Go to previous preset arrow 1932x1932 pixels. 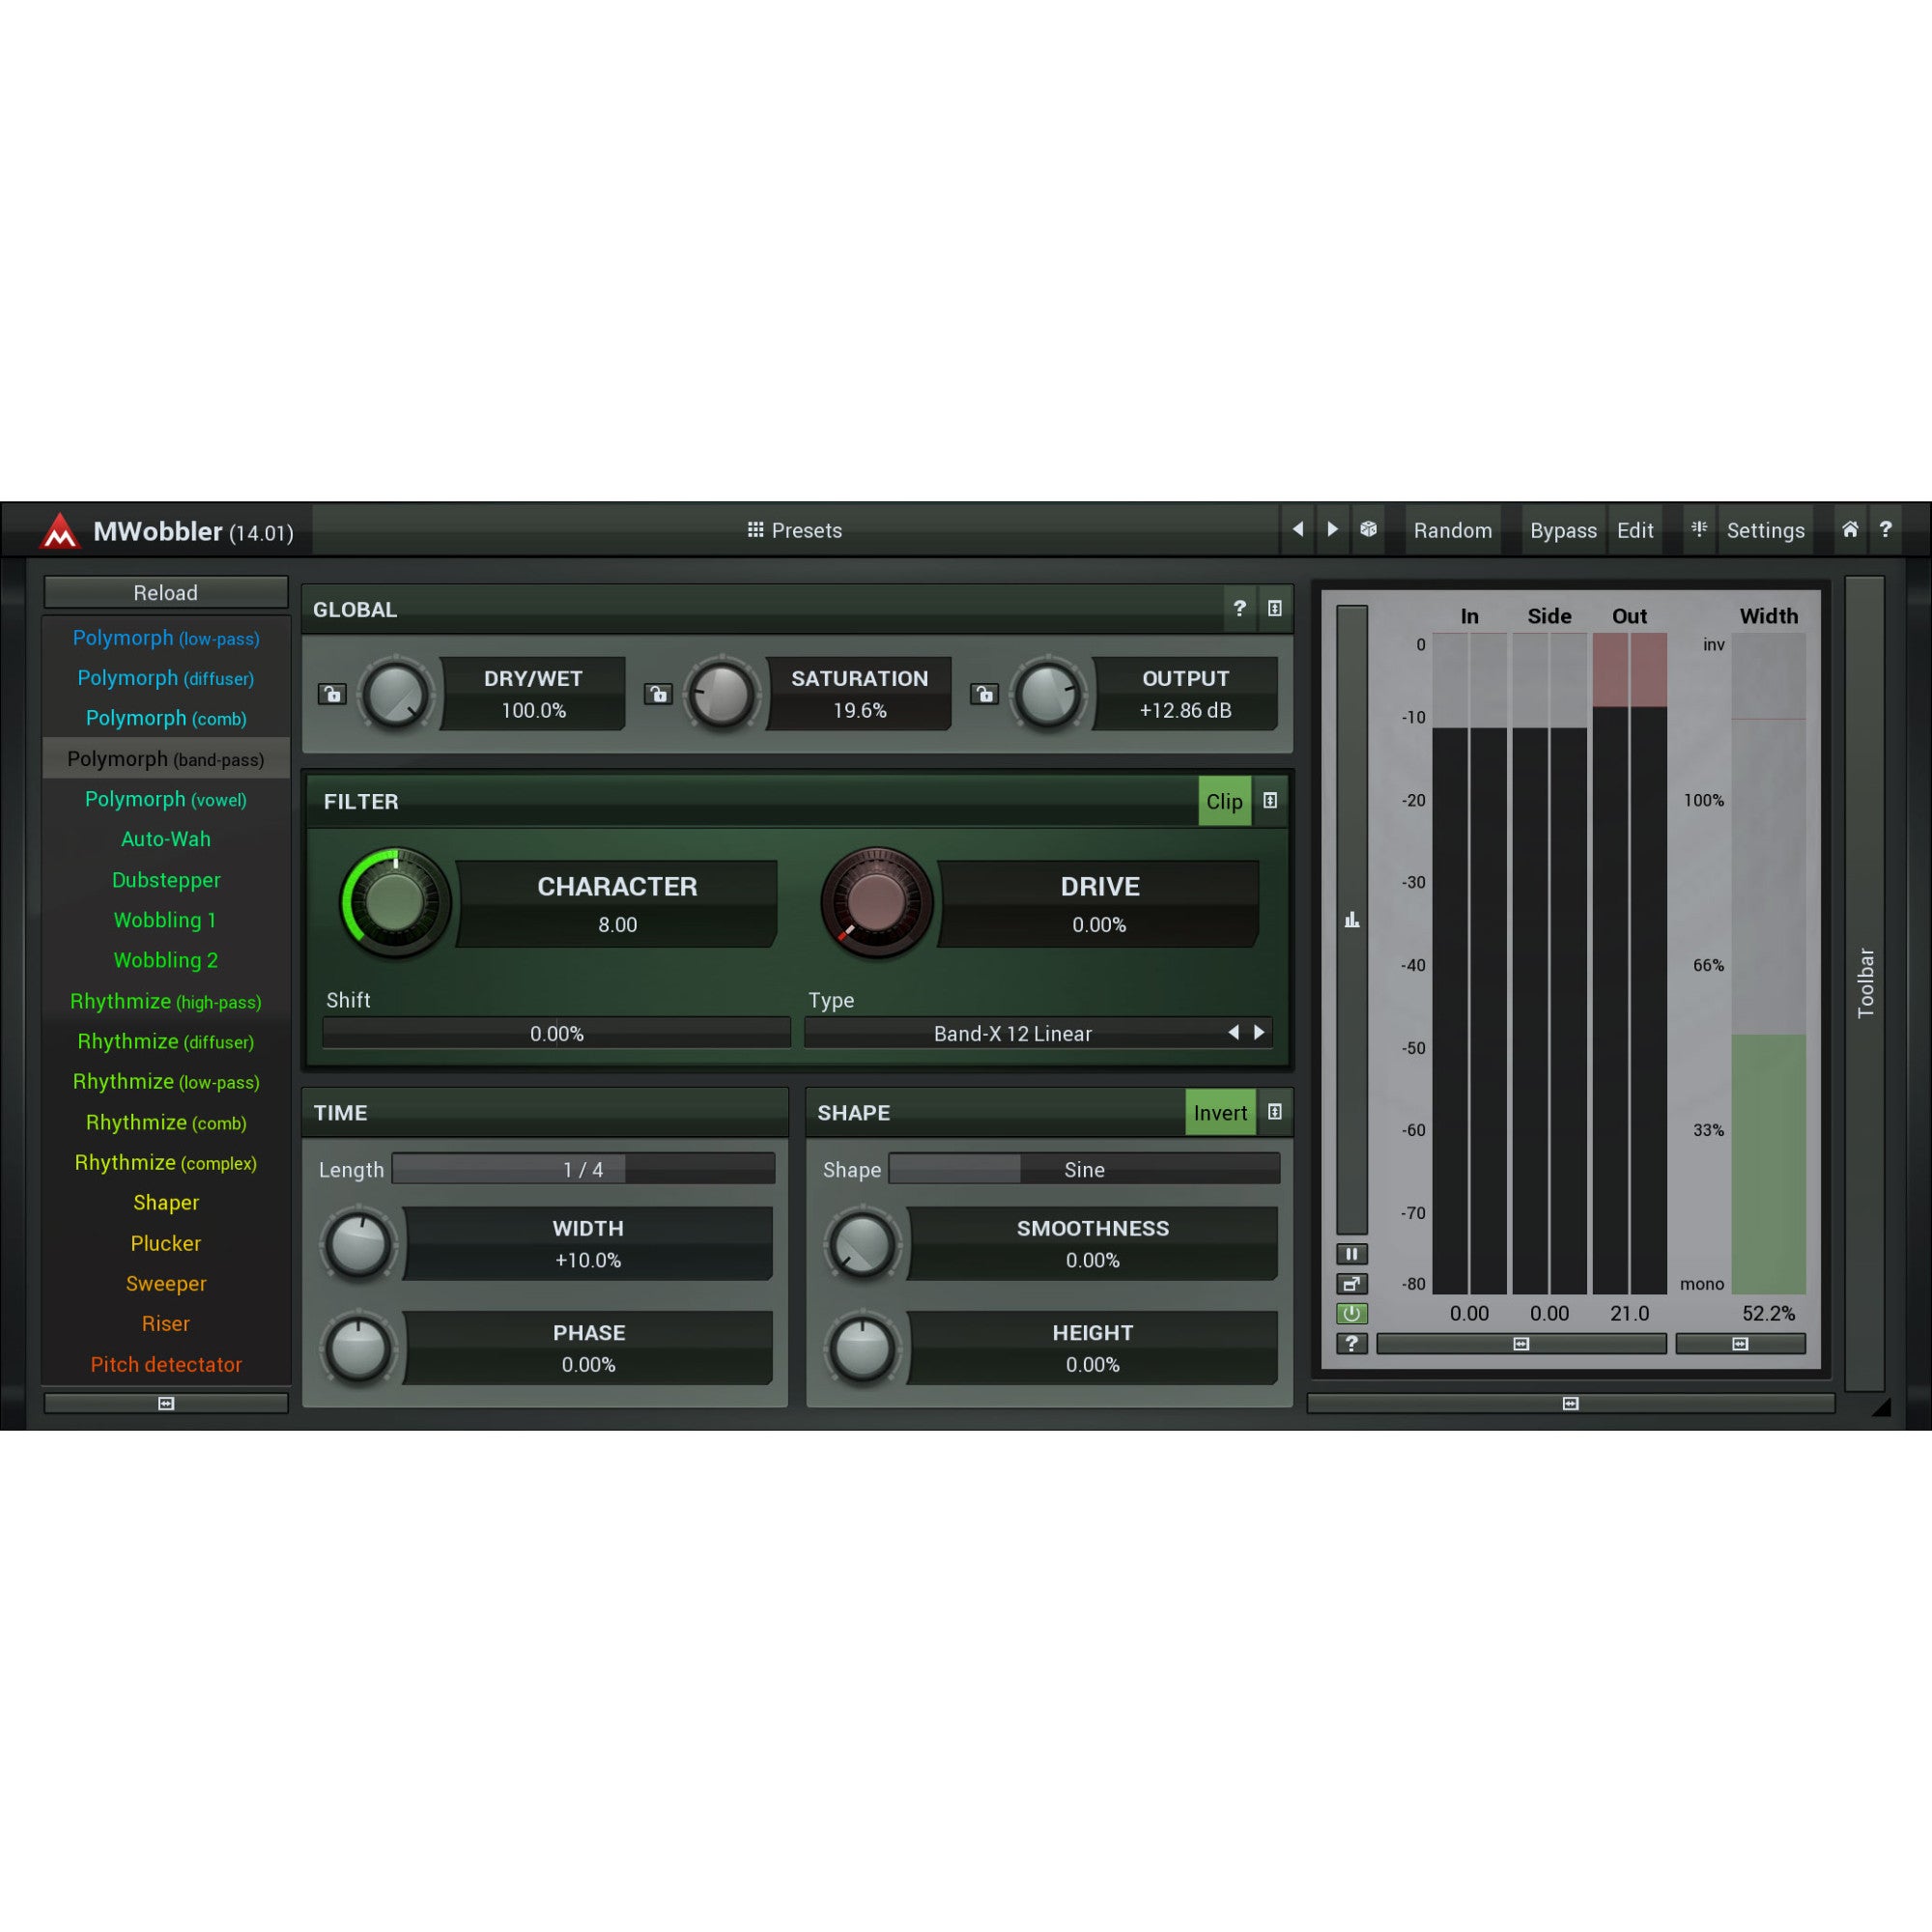coord(1297,529)
